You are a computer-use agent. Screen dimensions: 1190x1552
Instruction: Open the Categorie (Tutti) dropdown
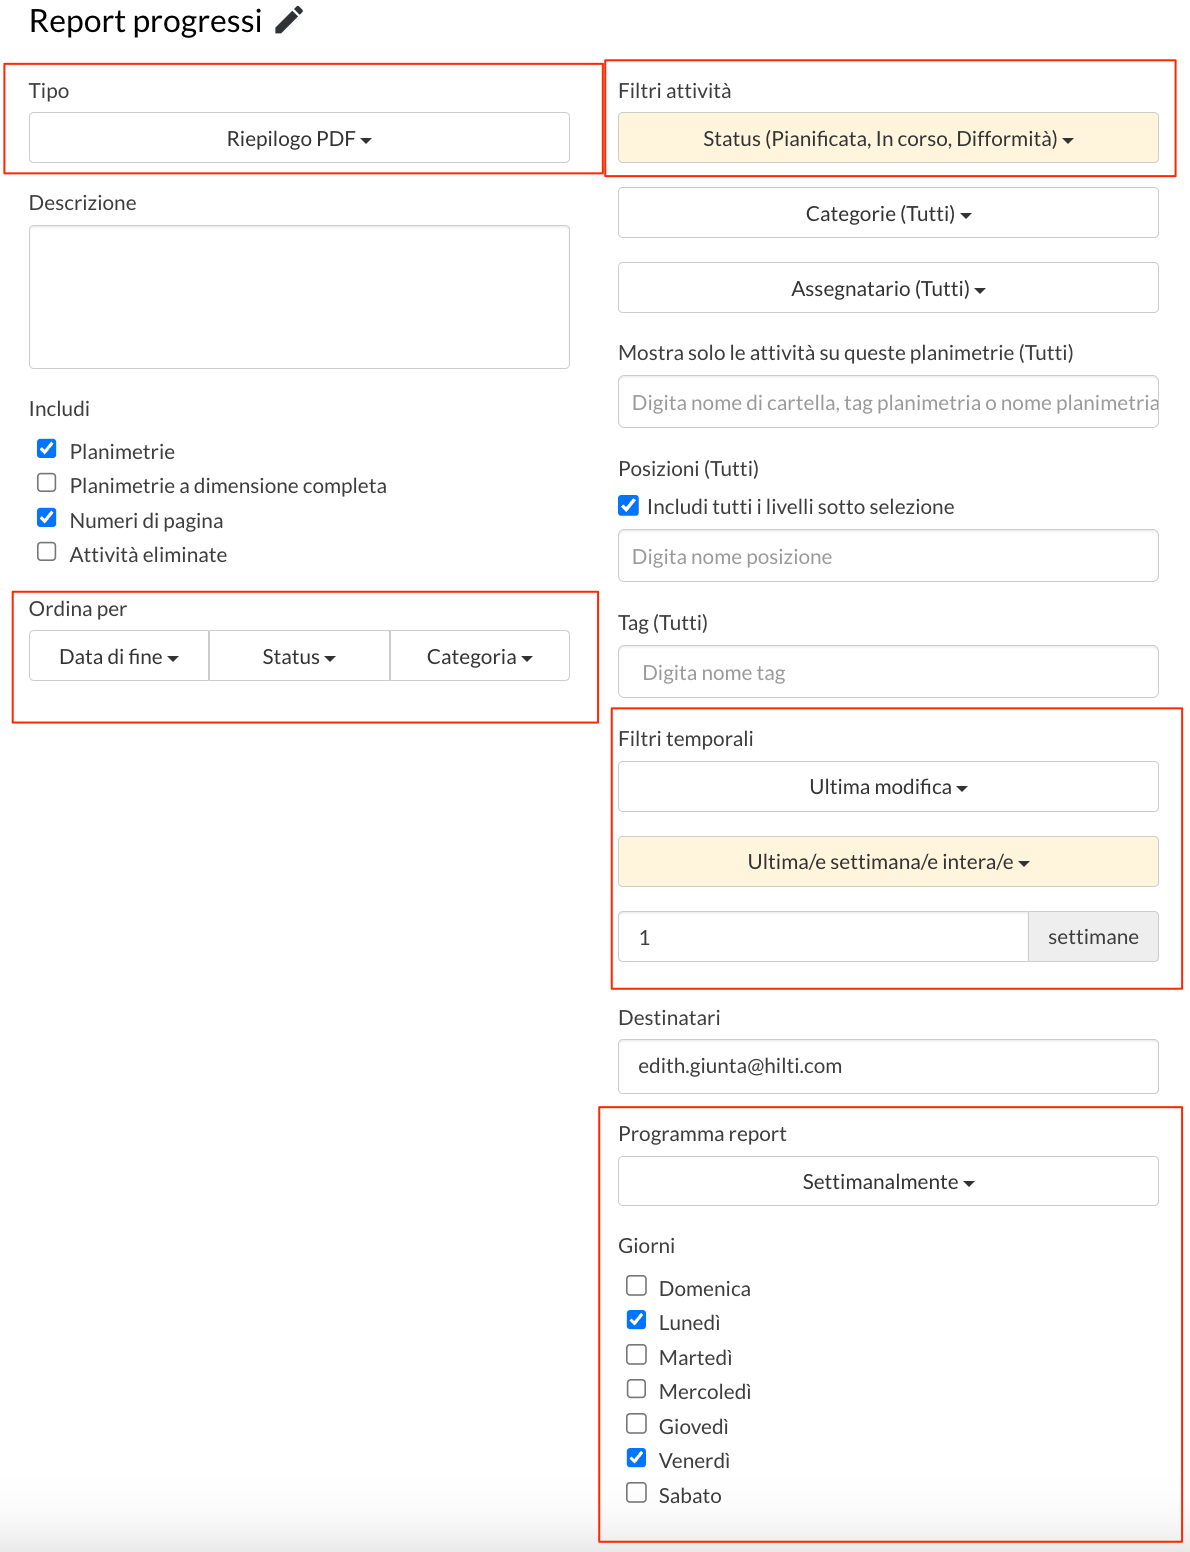pos(888,213)
